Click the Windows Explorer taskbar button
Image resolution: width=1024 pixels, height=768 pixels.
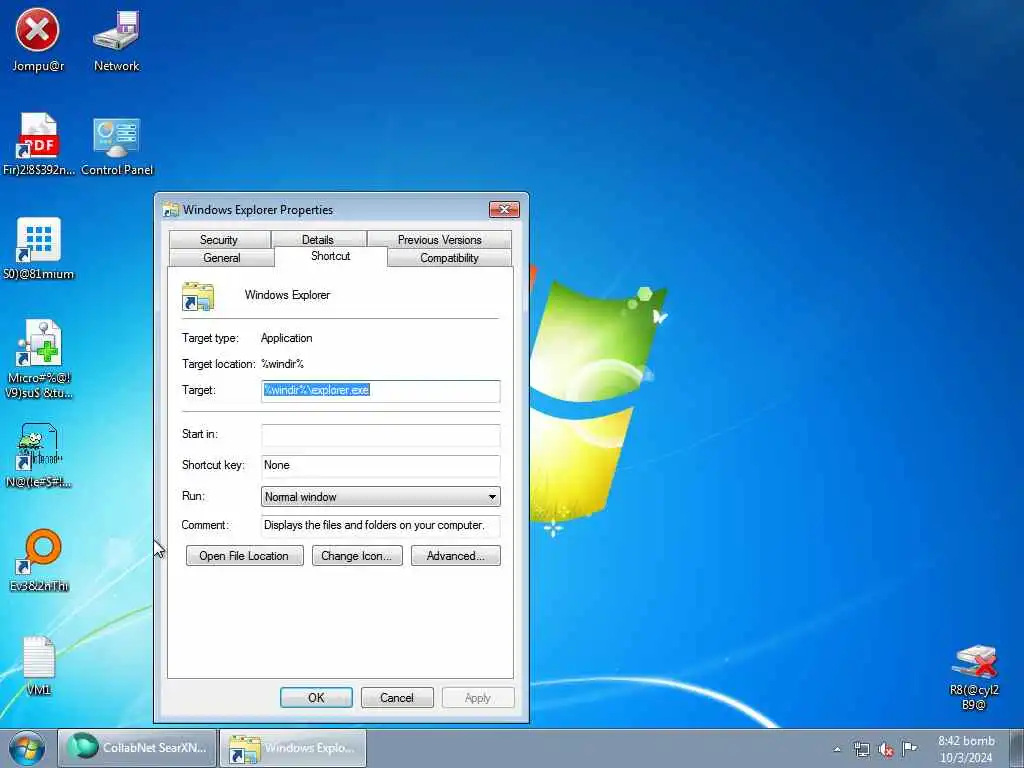pos(293,748)
